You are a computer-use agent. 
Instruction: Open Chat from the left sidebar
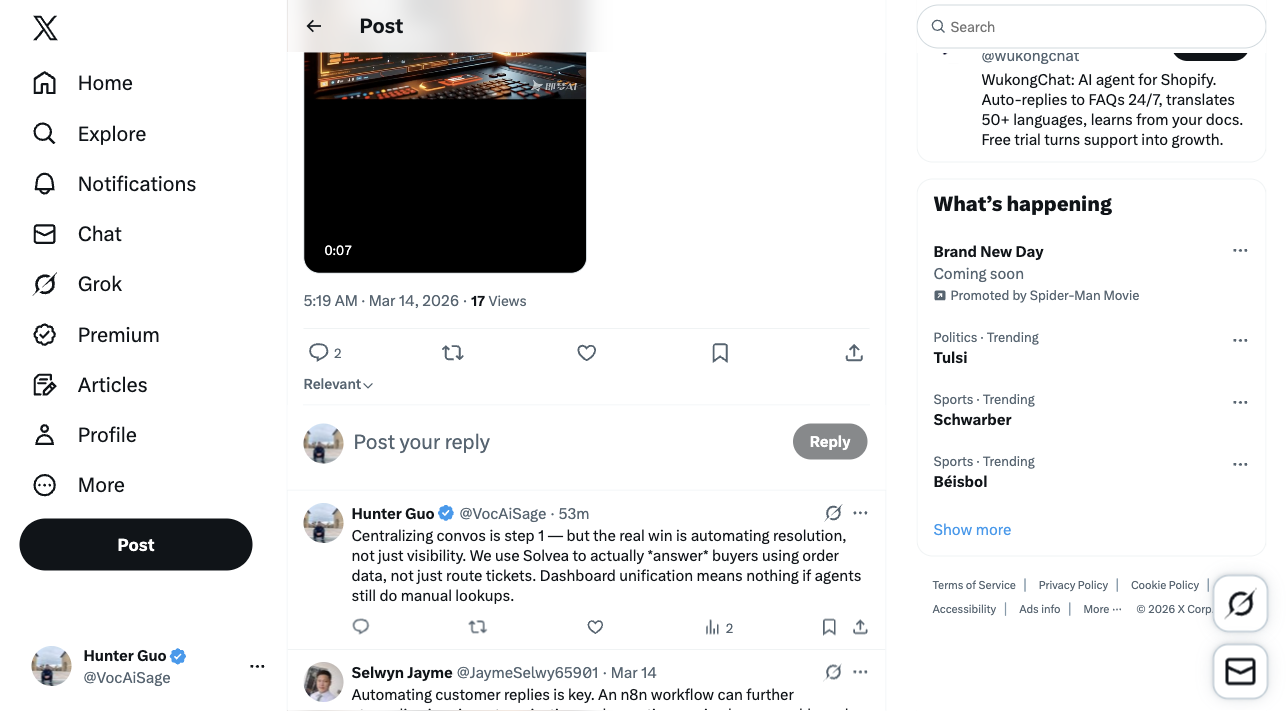pos(99,234)
